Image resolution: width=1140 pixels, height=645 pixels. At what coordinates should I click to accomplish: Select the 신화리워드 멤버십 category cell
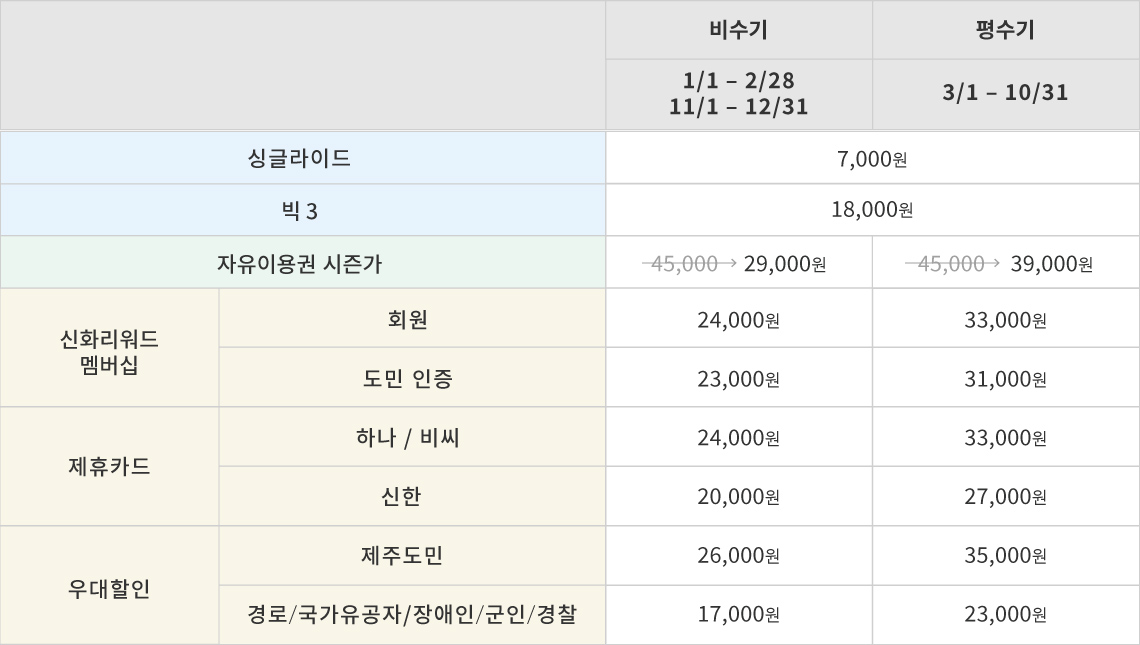pos(109,352)
